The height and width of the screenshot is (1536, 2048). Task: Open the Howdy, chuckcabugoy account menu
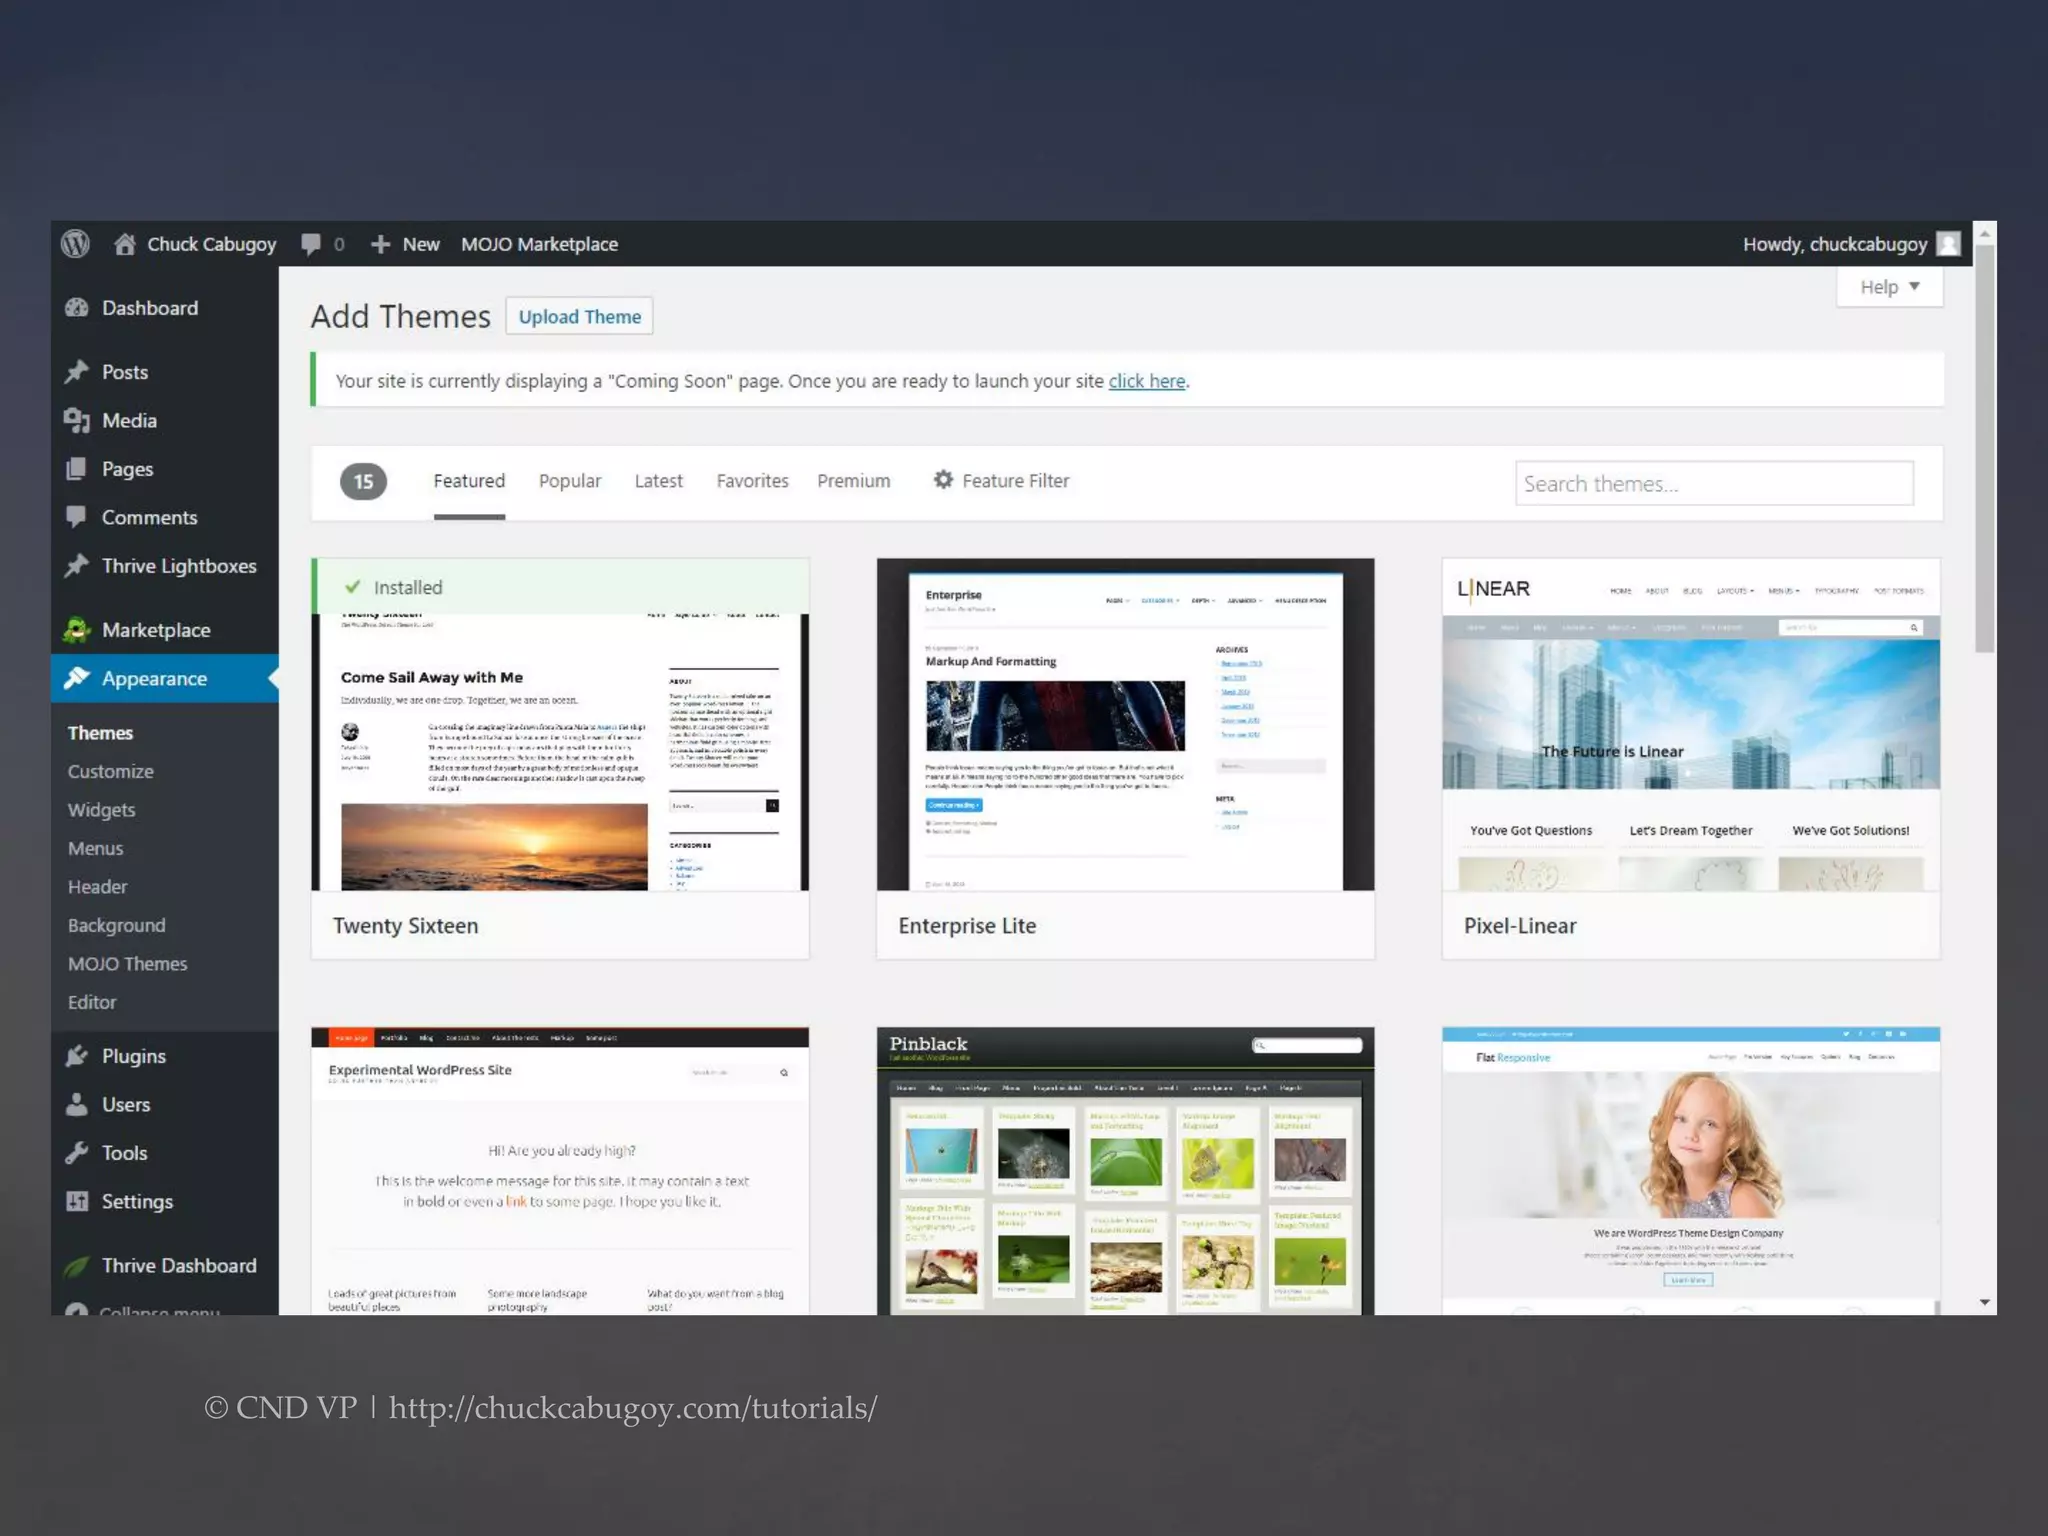pos(1850,244)
